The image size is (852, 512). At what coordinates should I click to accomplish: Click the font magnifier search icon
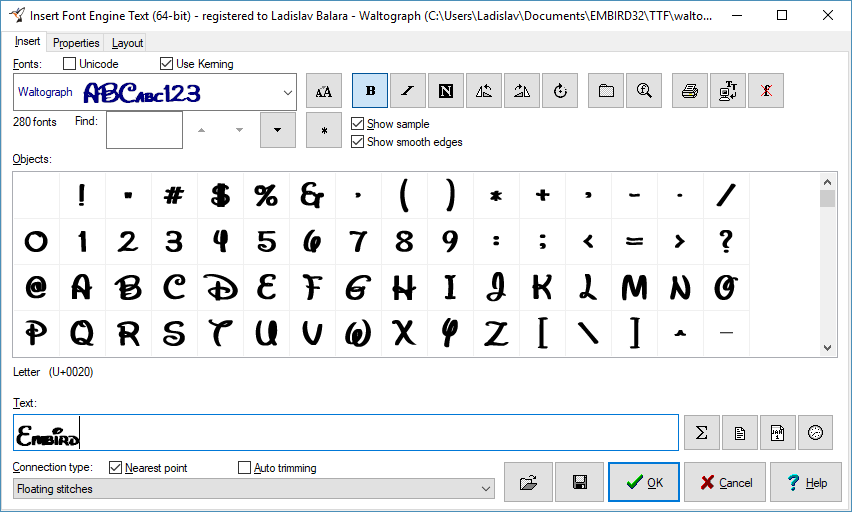644,91
